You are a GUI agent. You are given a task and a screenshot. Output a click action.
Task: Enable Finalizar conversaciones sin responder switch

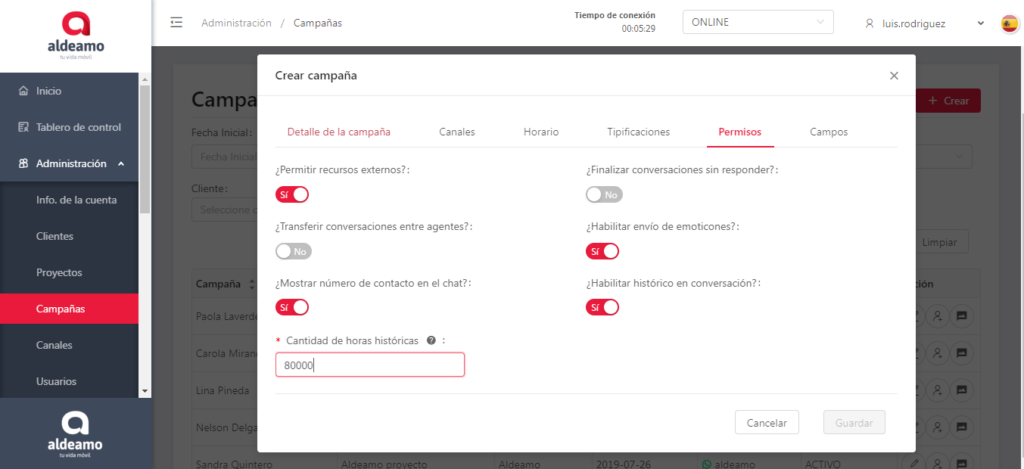coord(603,194)
